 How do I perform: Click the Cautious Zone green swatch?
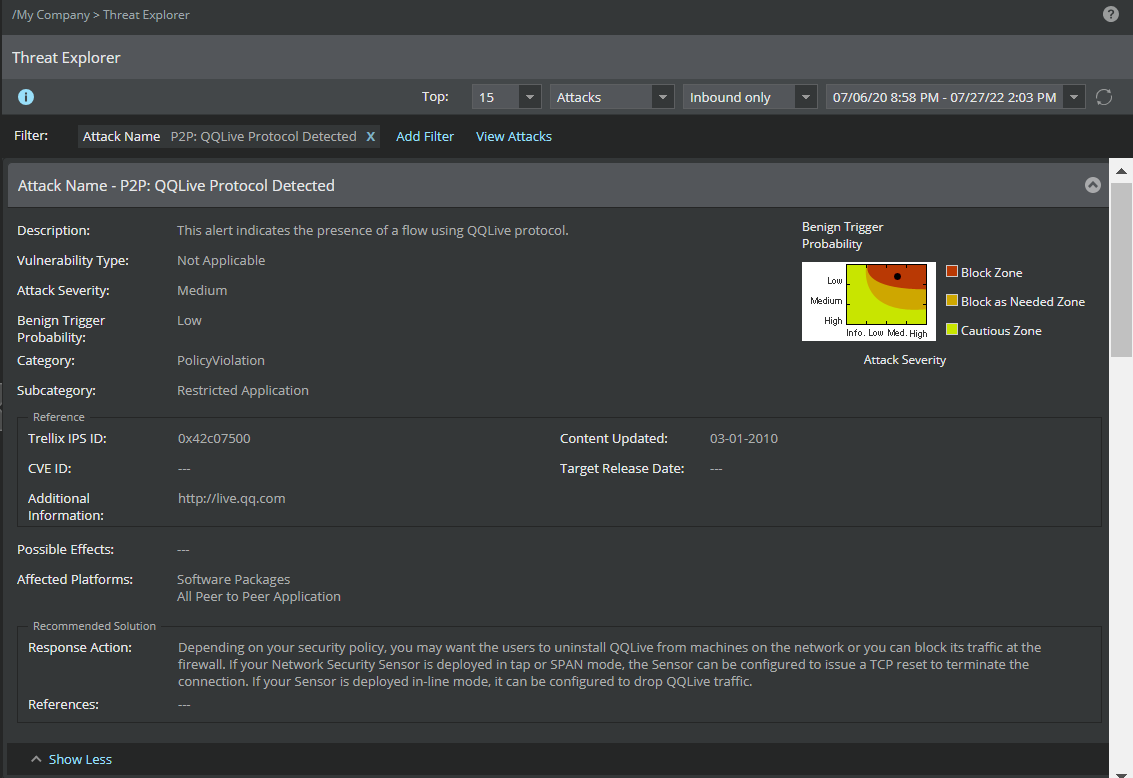(952, 329)
